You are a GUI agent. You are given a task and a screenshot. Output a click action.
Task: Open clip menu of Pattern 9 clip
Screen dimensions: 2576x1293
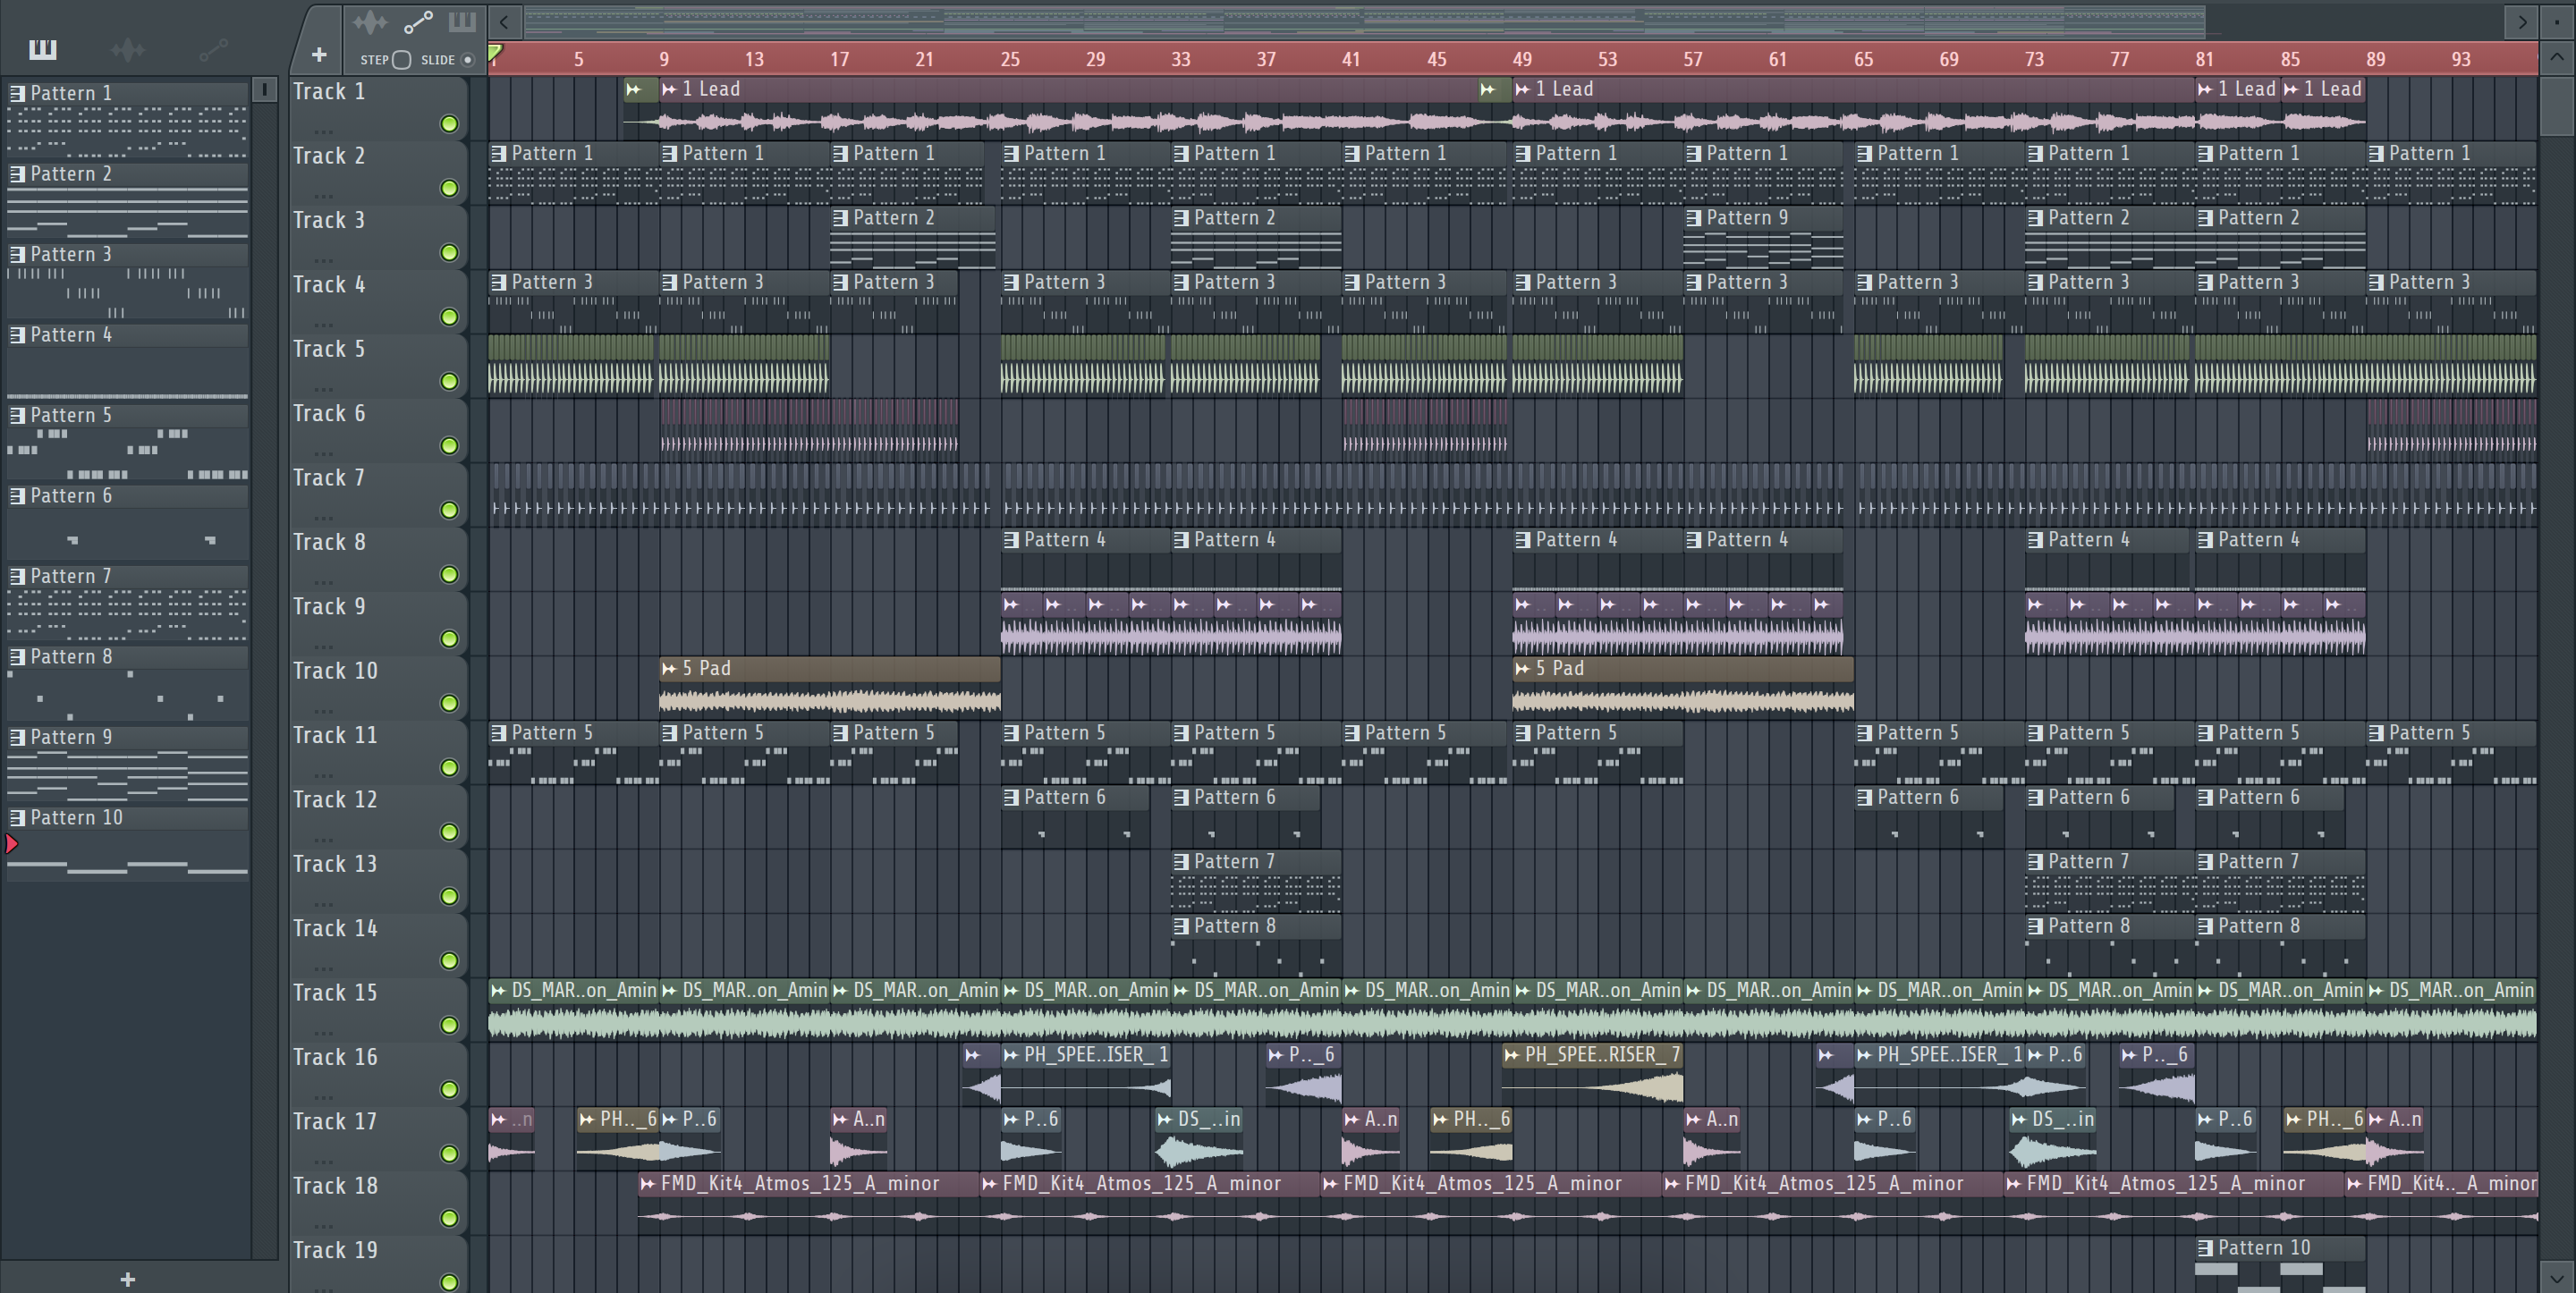tap(1693, 218)
